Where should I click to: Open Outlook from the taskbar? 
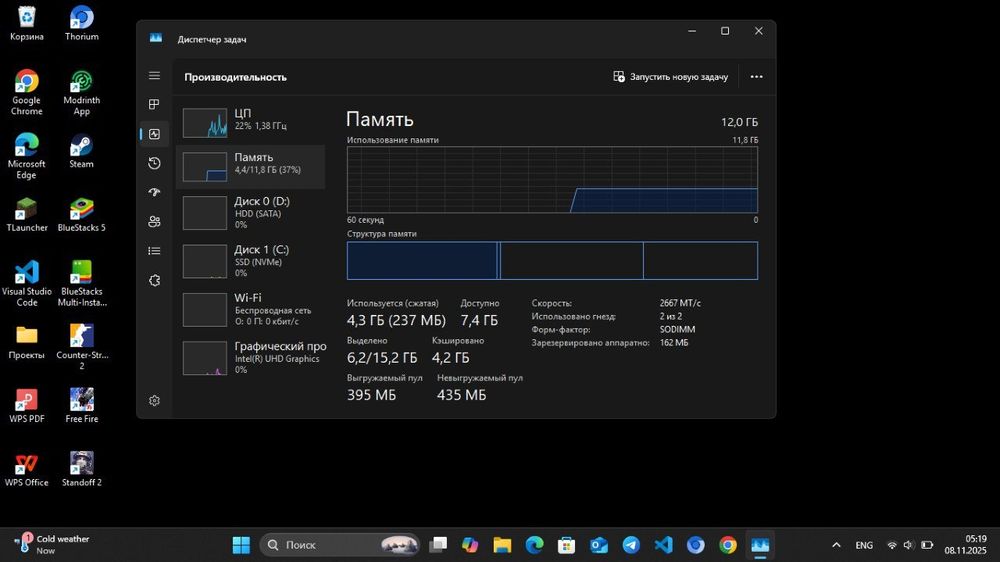[599, 545]
